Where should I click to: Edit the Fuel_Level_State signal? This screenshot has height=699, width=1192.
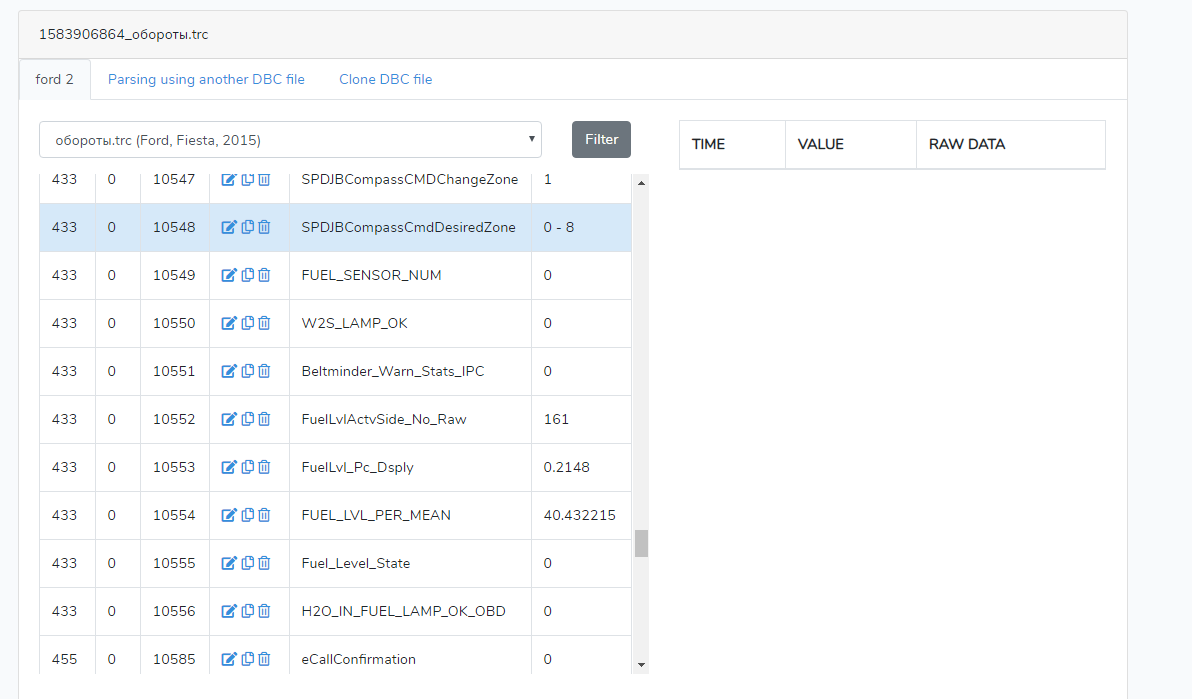(228, 563)
